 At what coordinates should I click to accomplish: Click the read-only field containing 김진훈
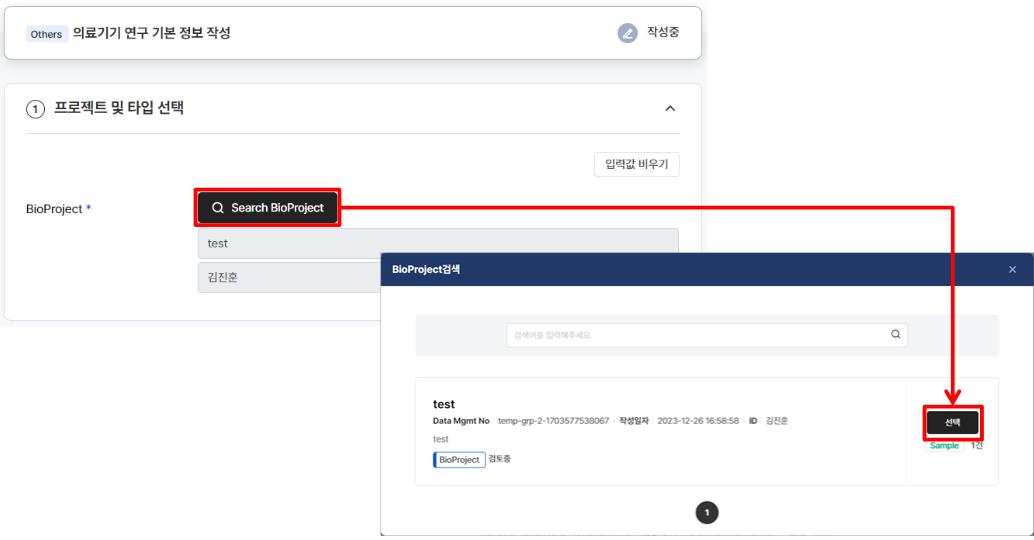(288, 277)
